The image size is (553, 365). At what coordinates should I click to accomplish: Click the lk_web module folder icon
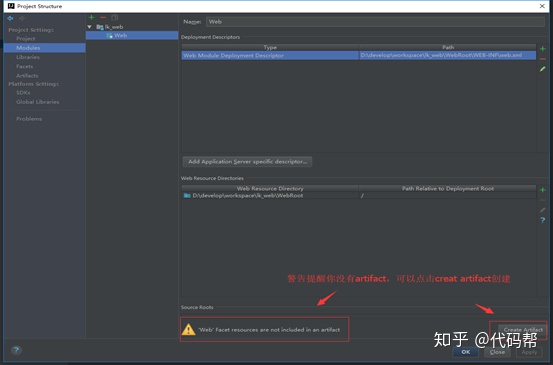coord(100,27)
